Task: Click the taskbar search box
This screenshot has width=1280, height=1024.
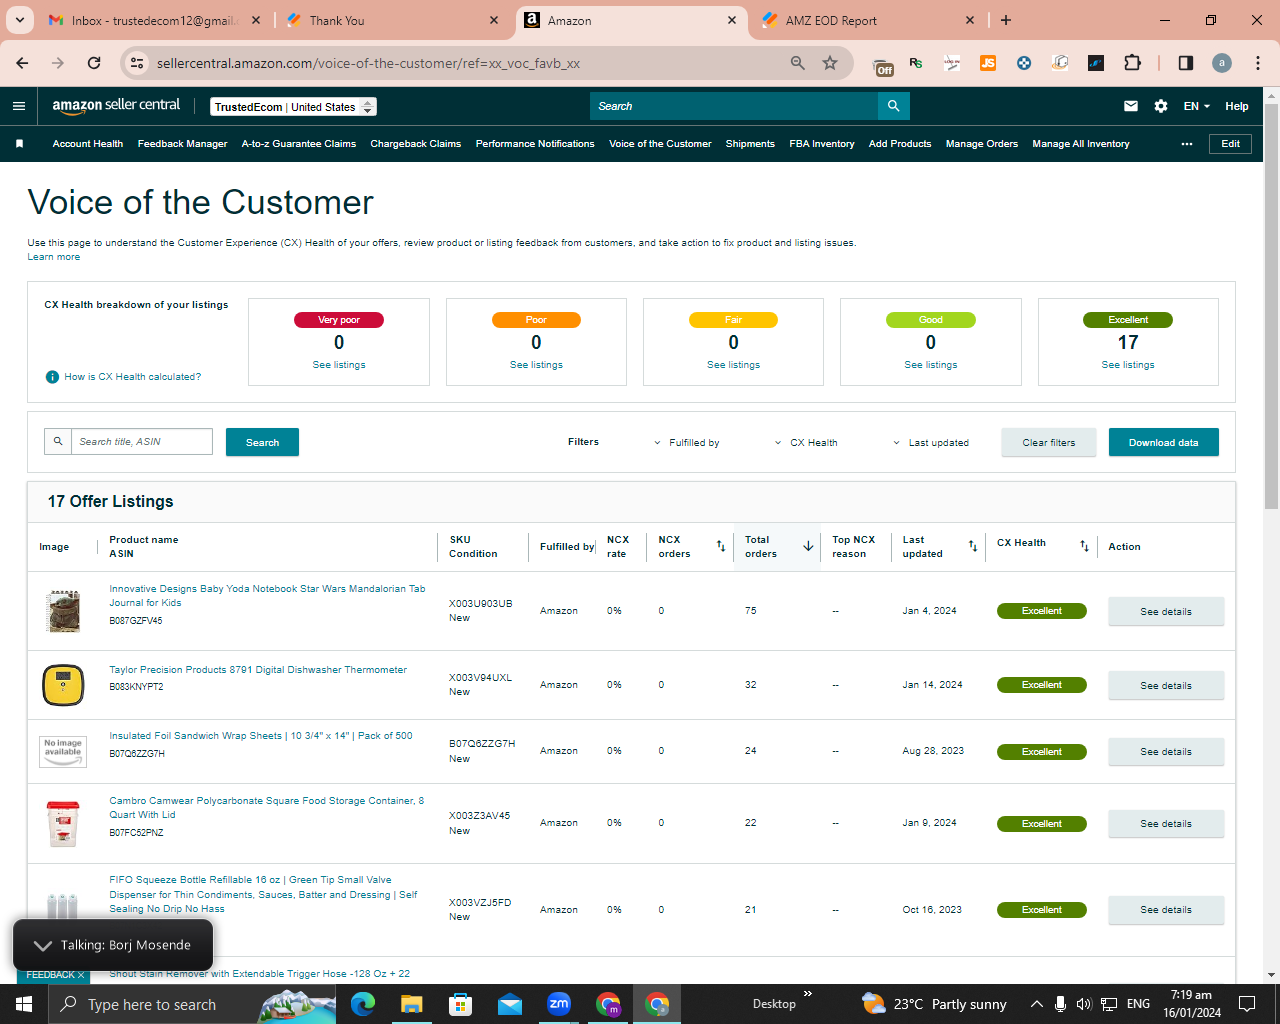Action: click(193, 1004)
